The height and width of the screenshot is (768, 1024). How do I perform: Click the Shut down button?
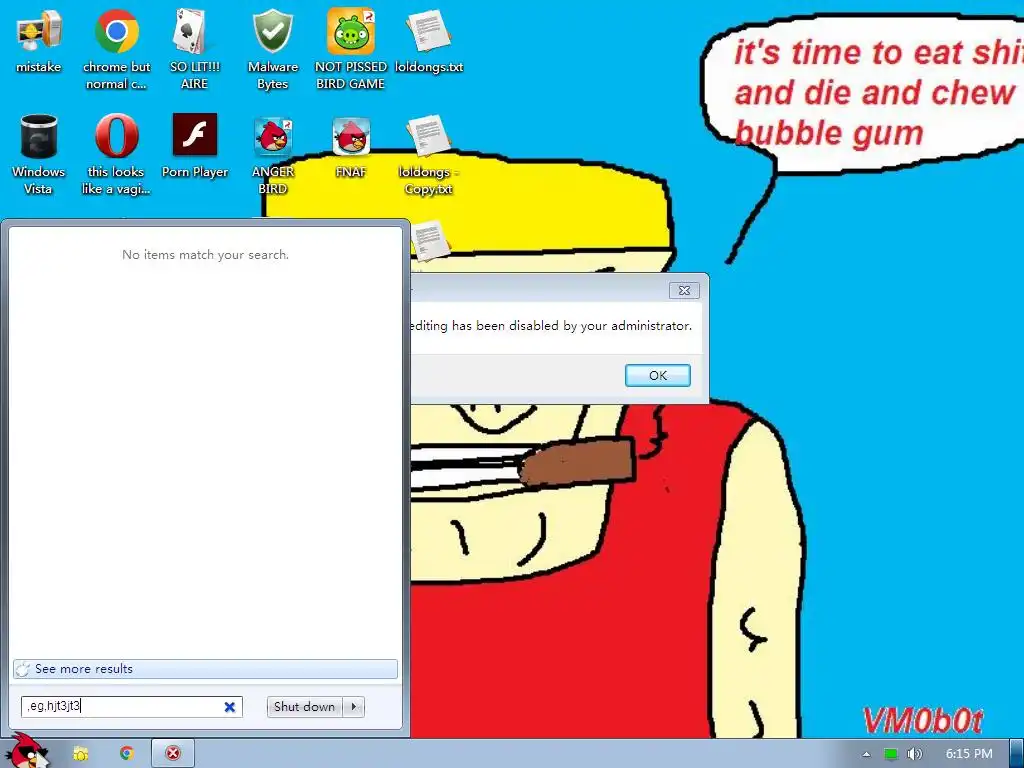pyautogui.click(x=304, y=707)
